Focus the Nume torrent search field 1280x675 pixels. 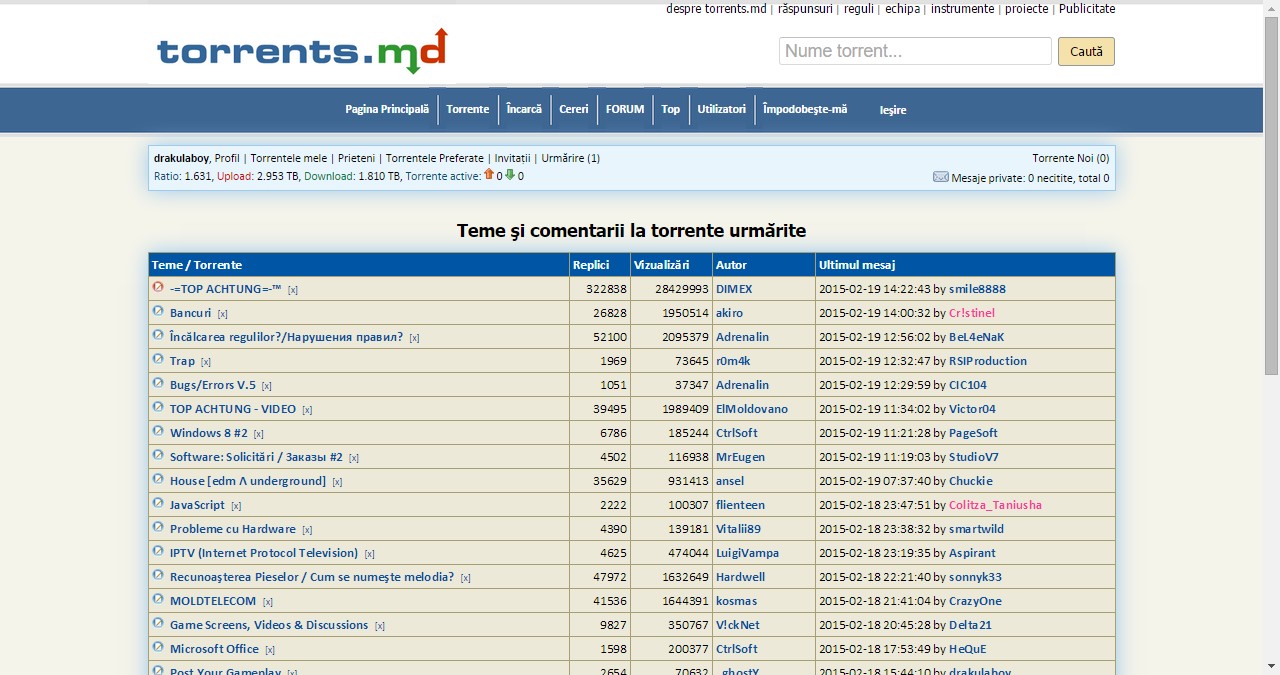point(915,51)
